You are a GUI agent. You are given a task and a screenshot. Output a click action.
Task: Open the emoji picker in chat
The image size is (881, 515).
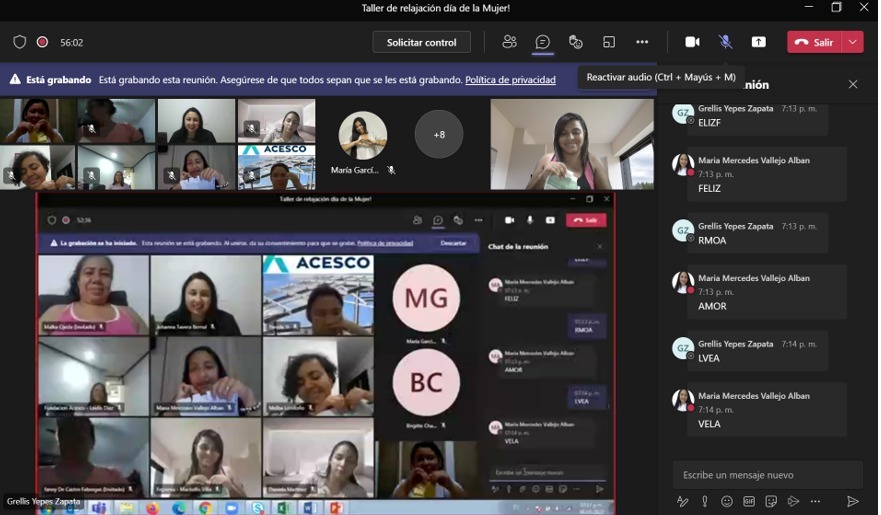(727, 501)
